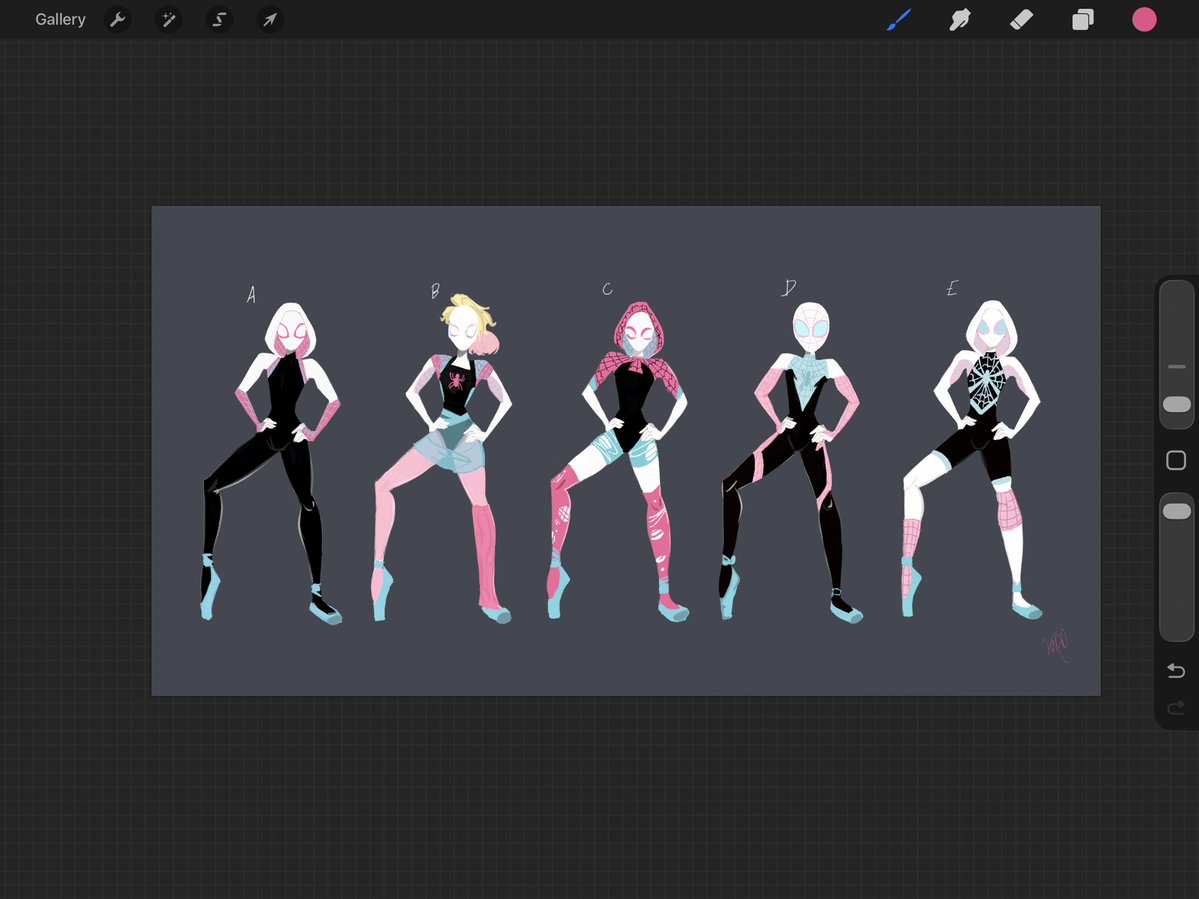Image resolution: width=1199 pixels, height=899 pixels.
Task: Tap the pink-hooded figure labeled C
Action: (x=619, y=461)
